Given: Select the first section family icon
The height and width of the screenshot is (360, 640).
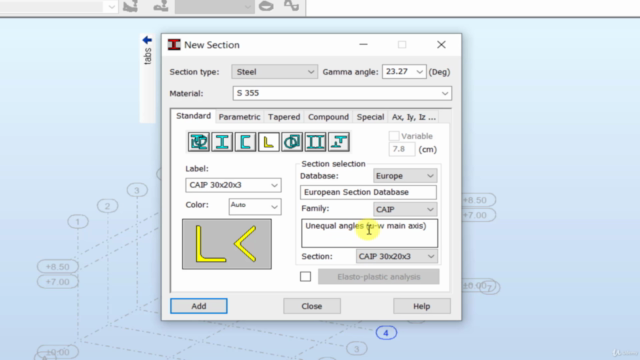Looking at the screenshot, I should pos(199,142).
